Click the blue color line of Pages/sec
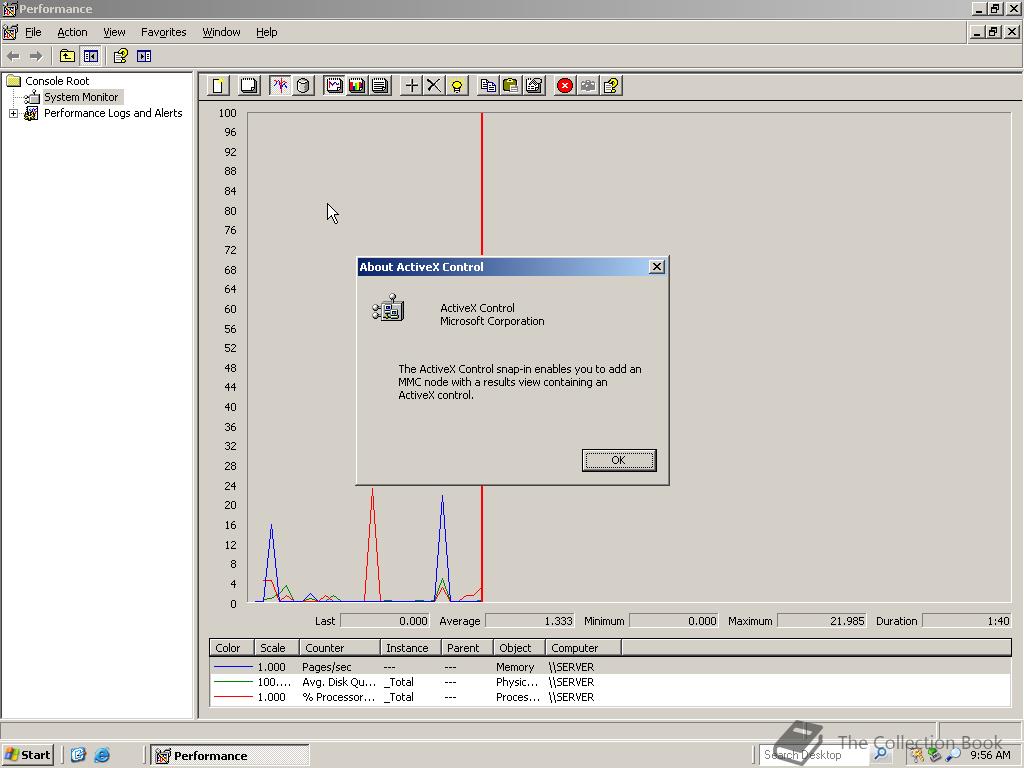The height and width of the screenshot is (768, 1024). [233, 667]
